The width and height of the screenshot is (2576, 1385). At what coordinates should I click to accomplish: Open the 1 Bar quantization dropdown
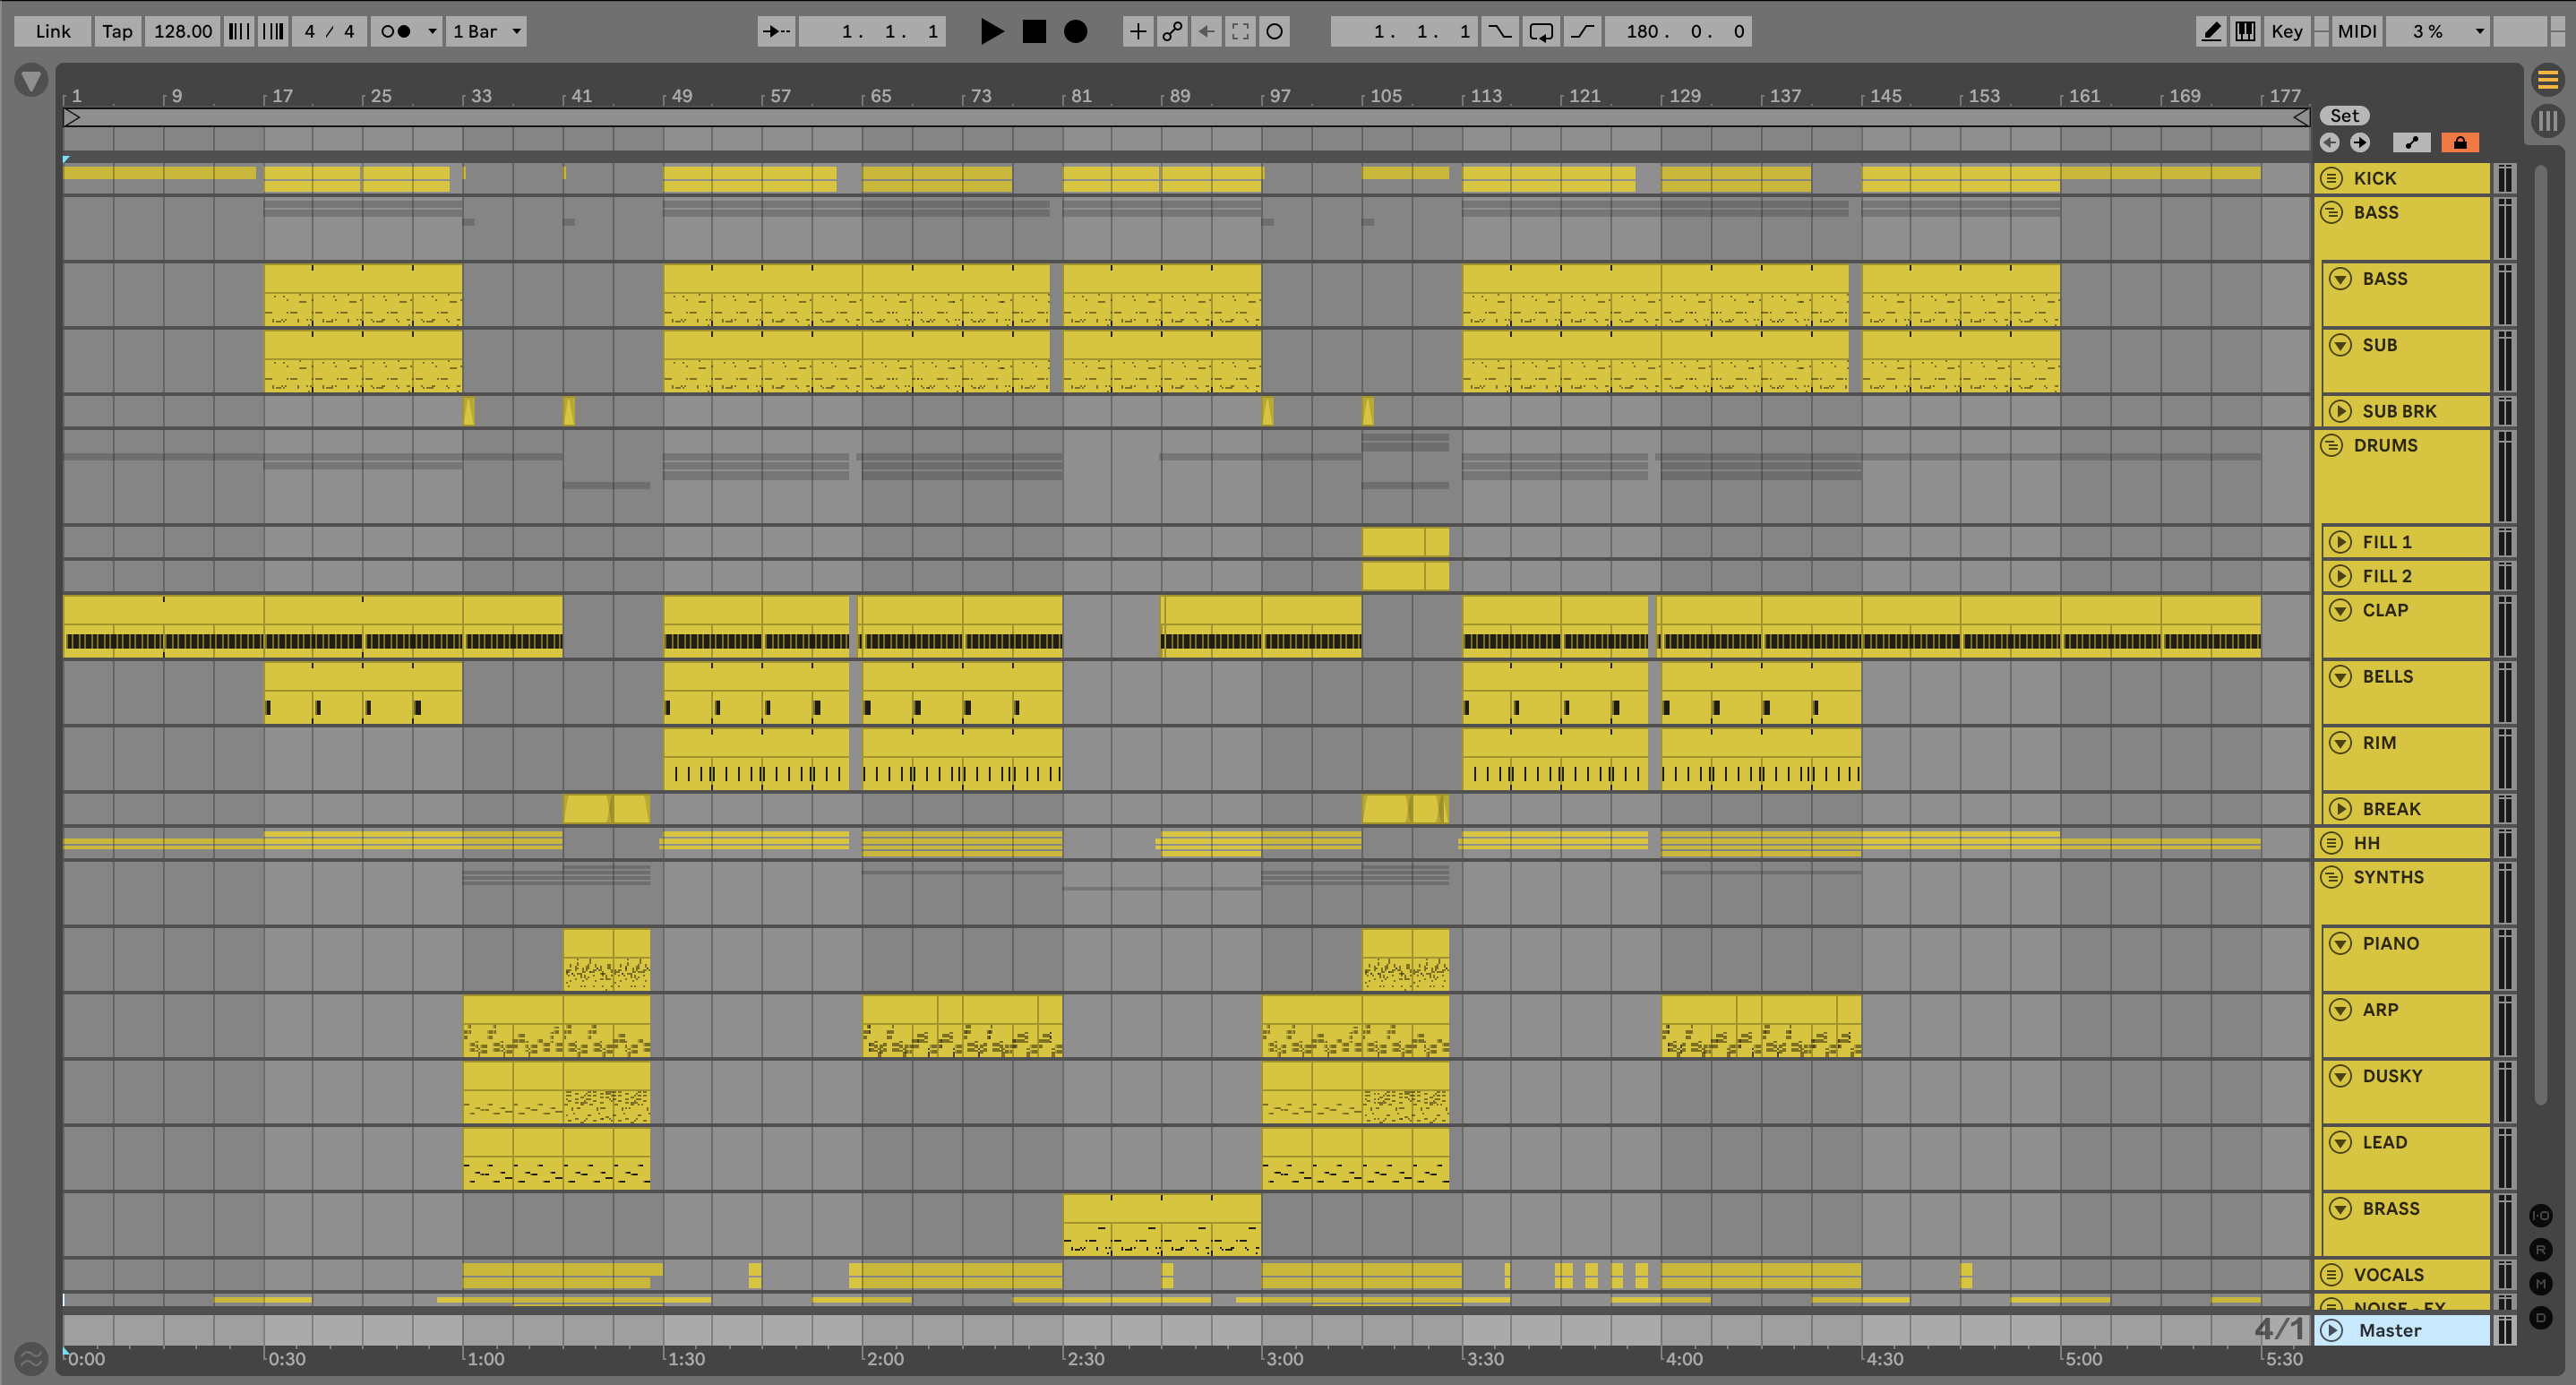(487, 31)
